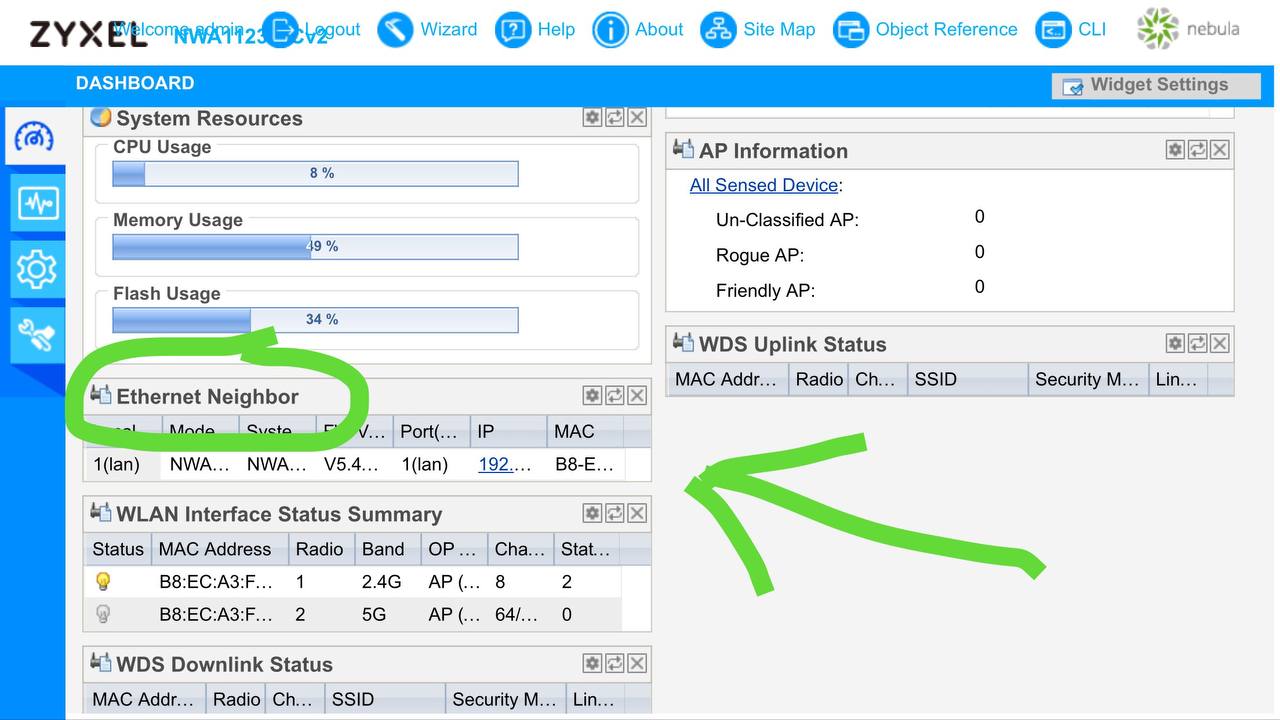Image resolution: width=1280 pixels, height=720 pixels.
Task: Click the Widget Settings button
Action: (x=1156, y=85)
